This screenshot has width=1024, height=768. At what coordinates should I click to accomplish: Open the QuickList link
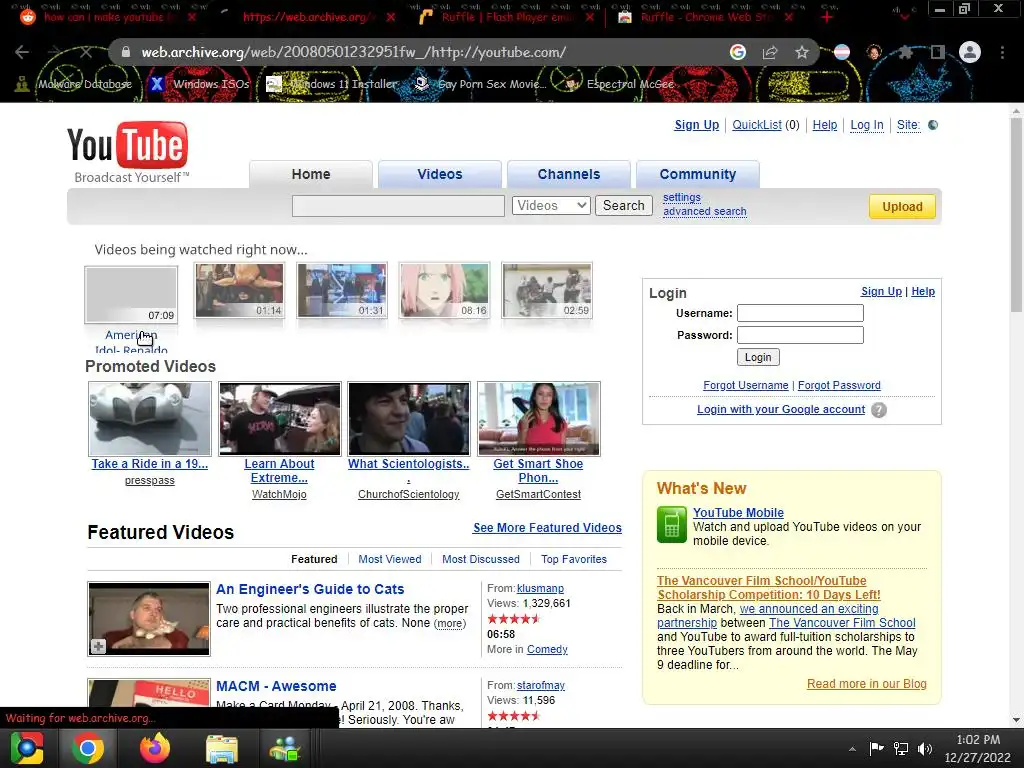756,125
